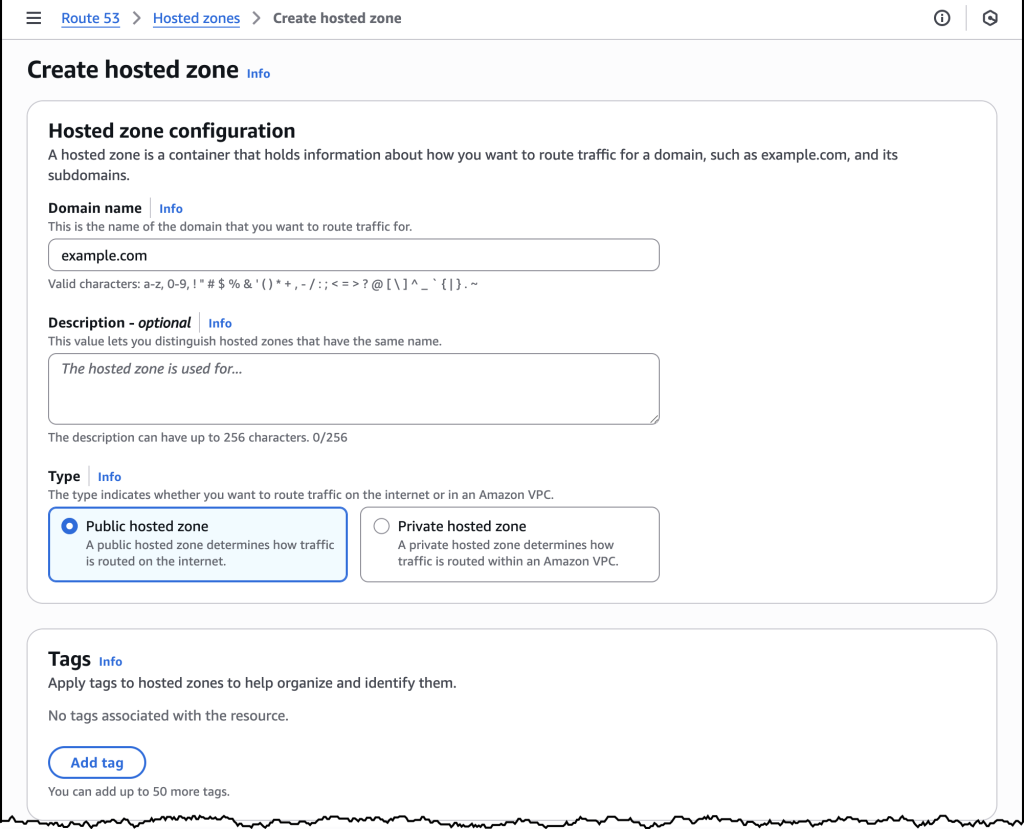This screenshot has height=829, width=1024.
Task: Click the hexagon settings icon in header
Action: pos(990,18)
